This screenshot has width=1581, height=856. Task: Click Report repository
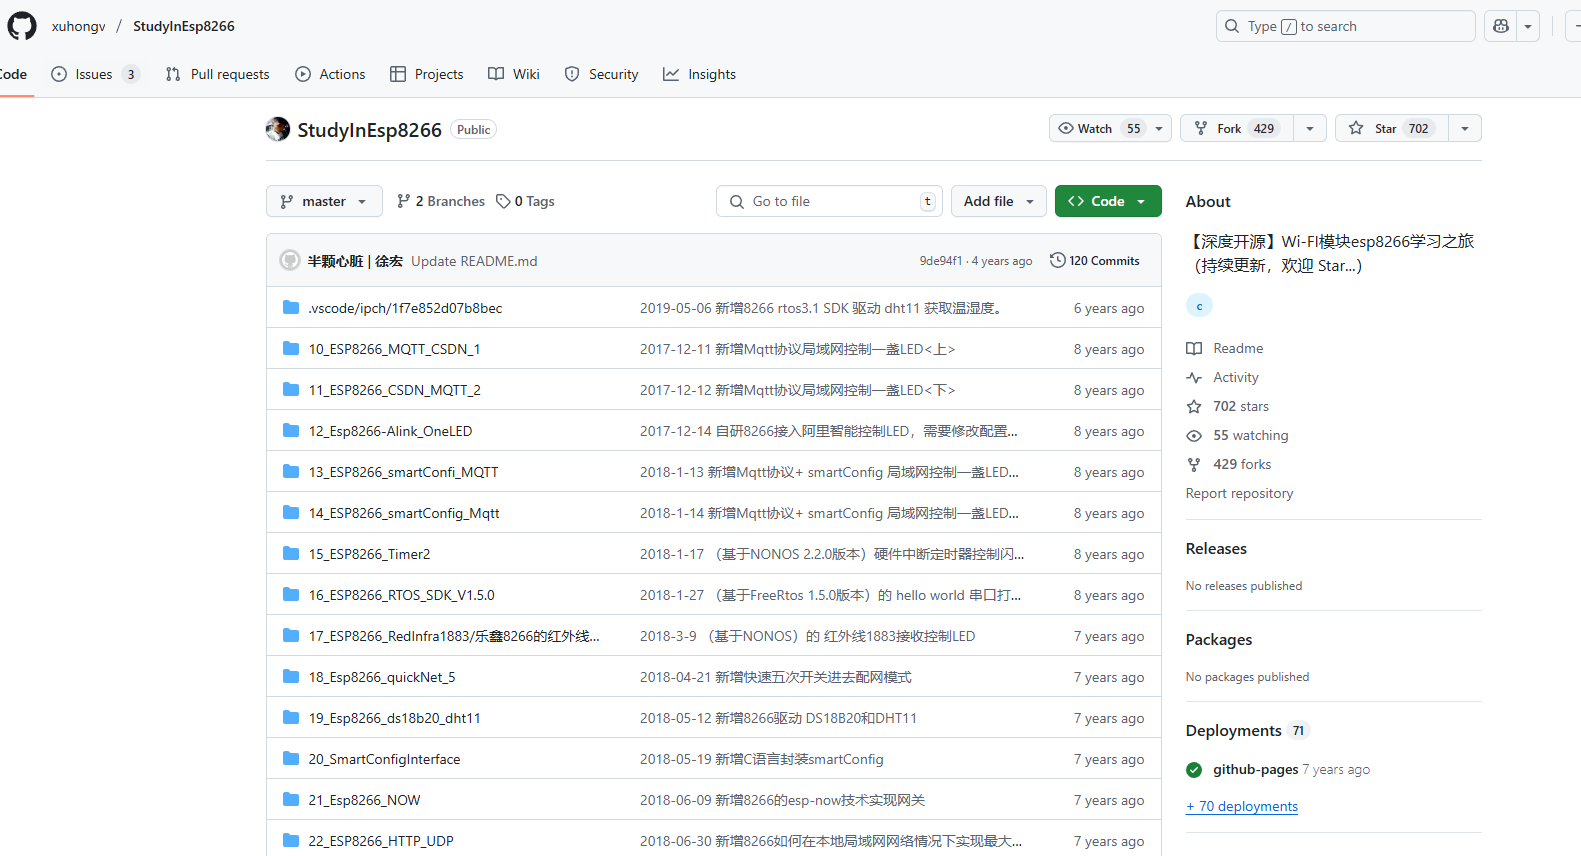tap(1239, 493)
